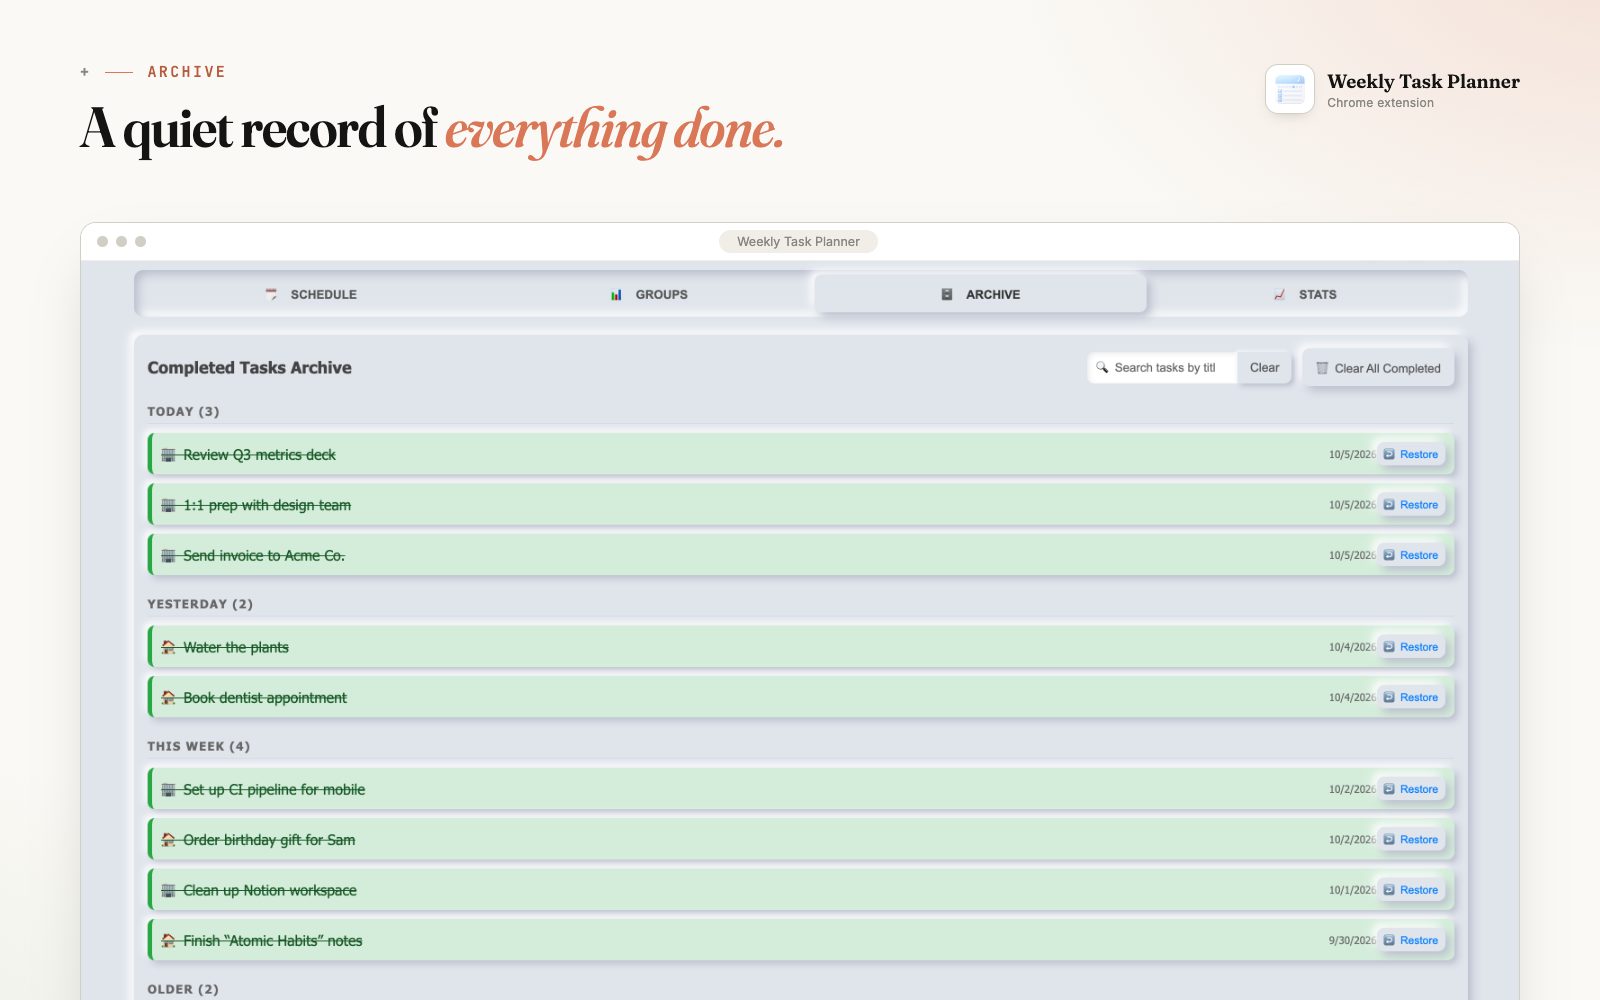Click the 'THIS WEEK (4)' section header
Image resolution: width=1600 pixels, height=1000 pixels.
pyautogui.click(x=199, y=747)
